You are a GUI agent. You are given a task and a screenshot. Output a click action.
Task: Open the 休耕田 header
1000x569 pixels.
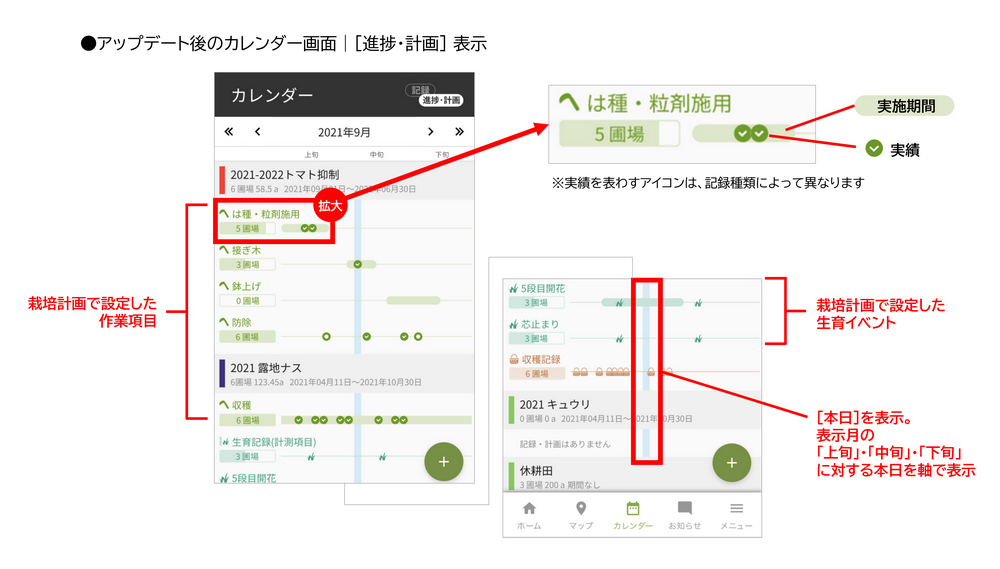click(x=632, y=476)
